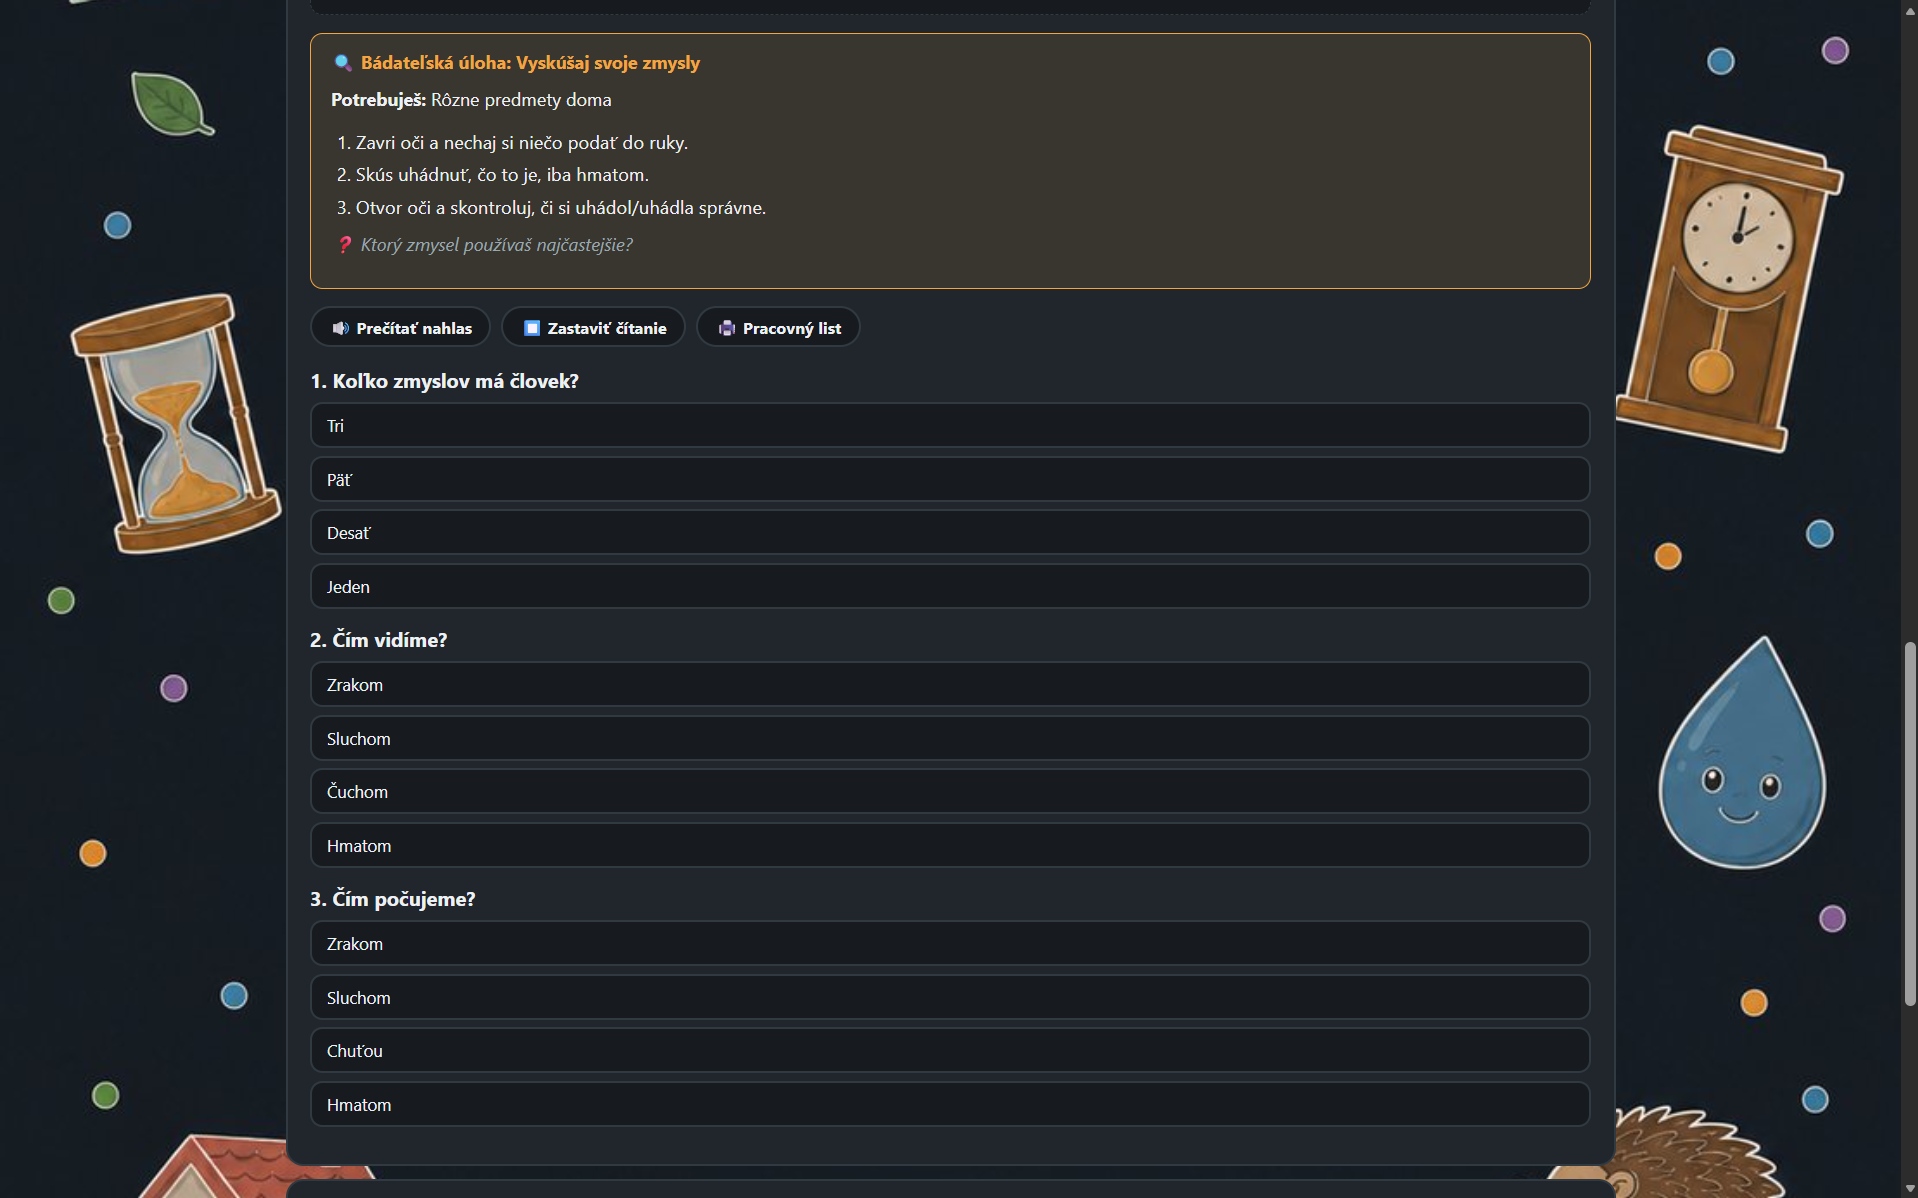Click the smiling water drop illustration
Viewport: 1918px width, 1198px height.
pyautogui.click(x=1742, y=753)
